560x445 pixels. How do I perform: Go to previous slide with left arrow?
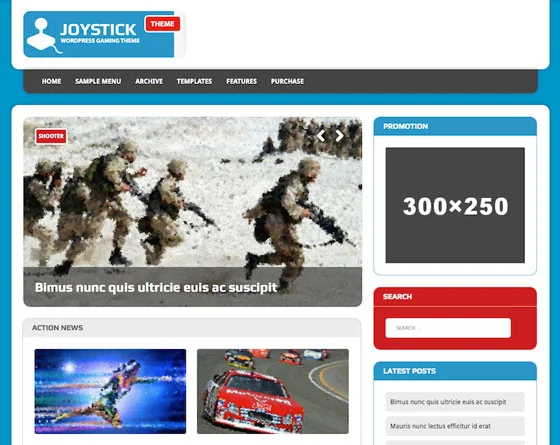[321, 135]
